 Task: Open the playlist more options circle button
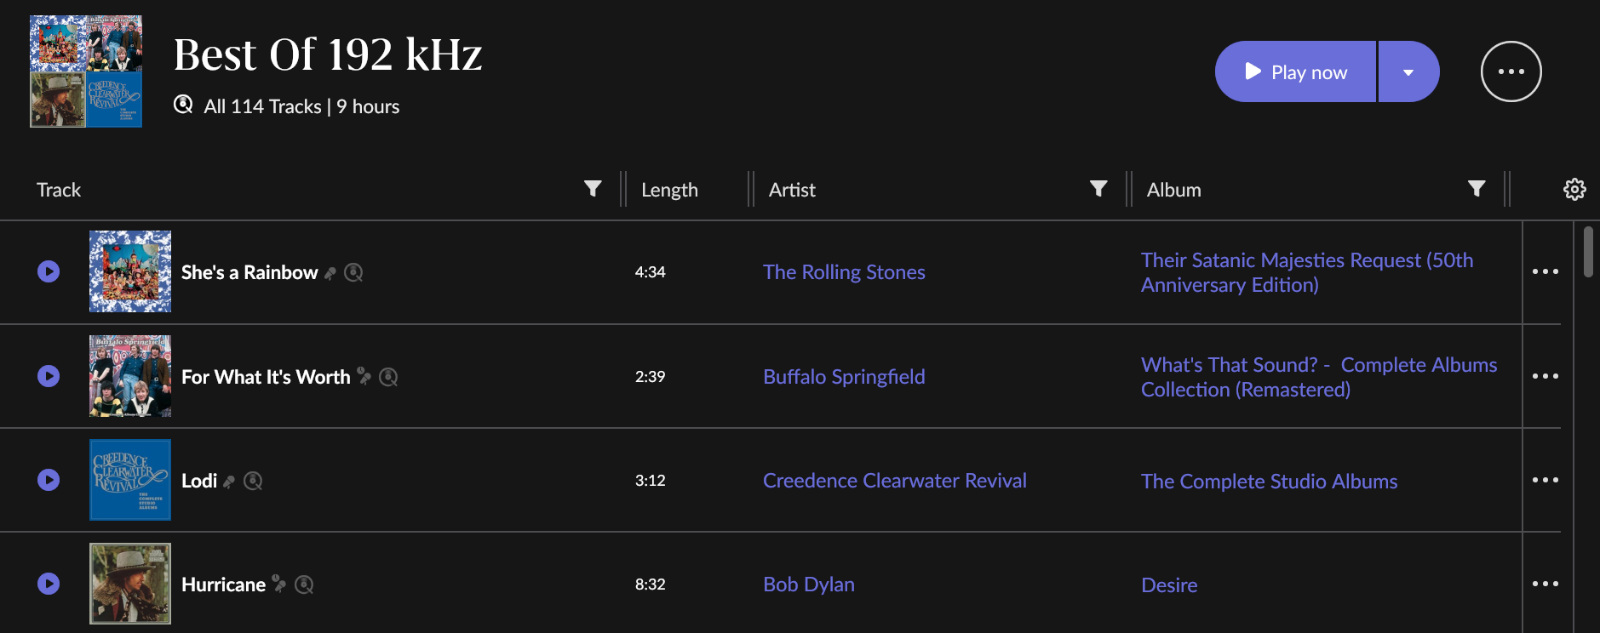(x=1511, y=71)
